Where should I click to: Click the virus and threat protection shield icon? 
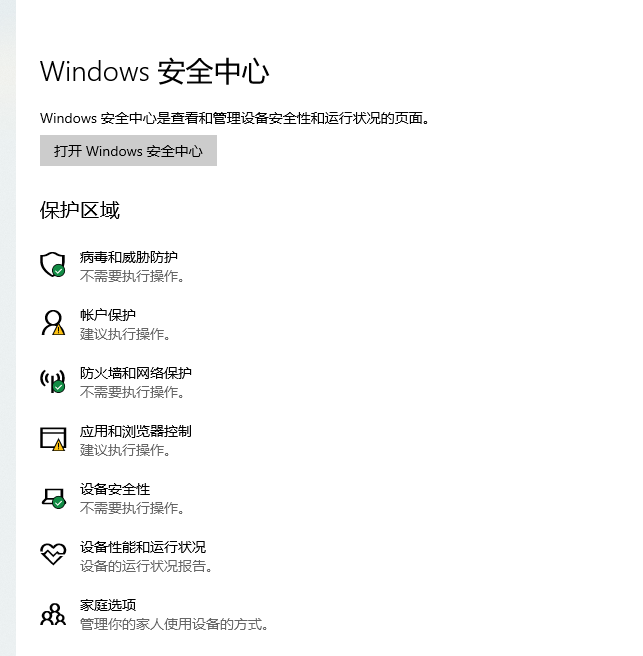tap(52, 265)
